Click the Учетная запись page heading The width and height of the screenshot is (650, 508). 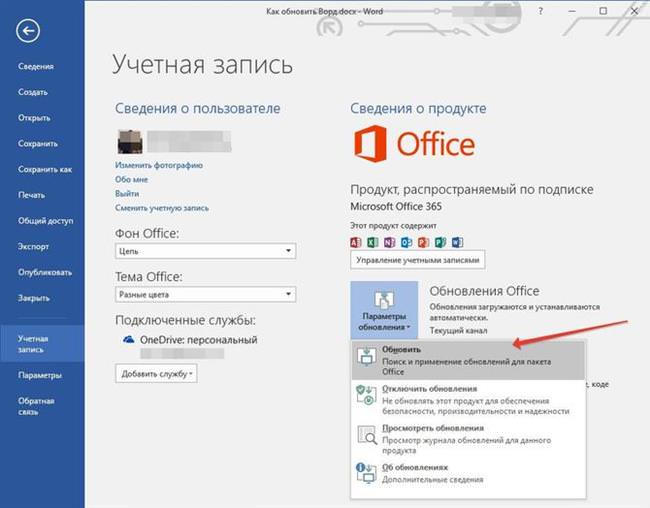click(202, 65)
